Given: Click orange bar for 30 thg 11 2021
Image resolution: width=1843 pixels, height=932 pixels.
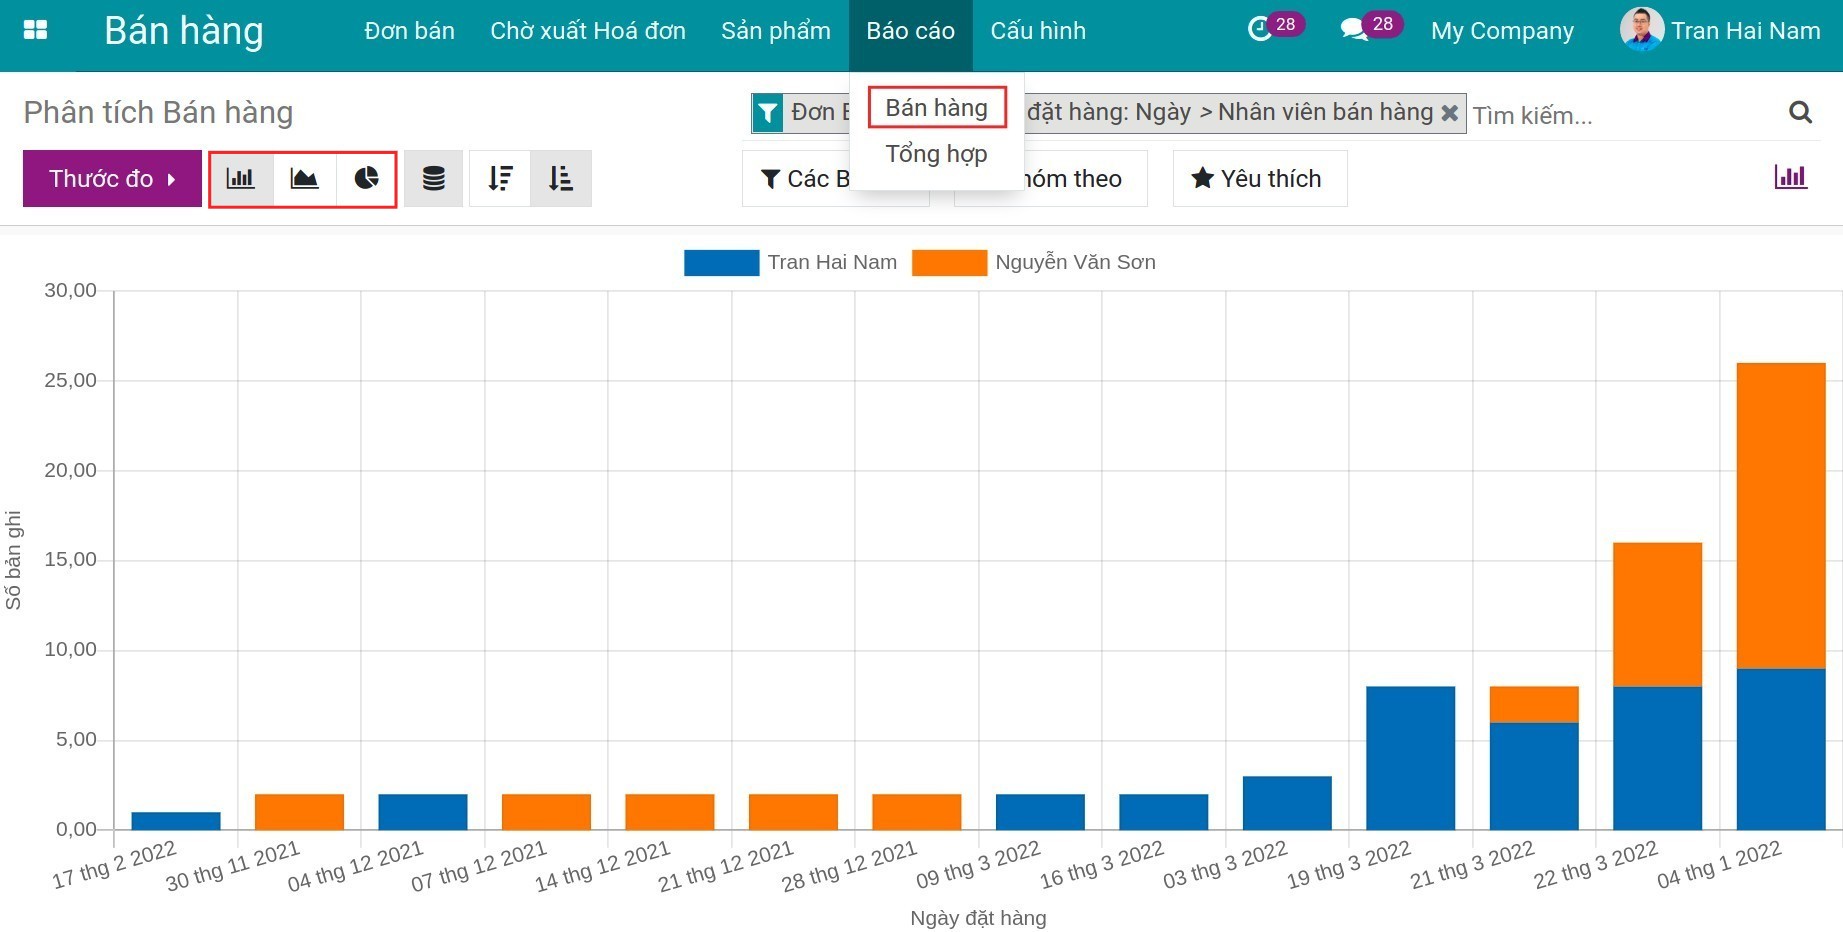Looking at the screenshot, I should click(299, 812).
